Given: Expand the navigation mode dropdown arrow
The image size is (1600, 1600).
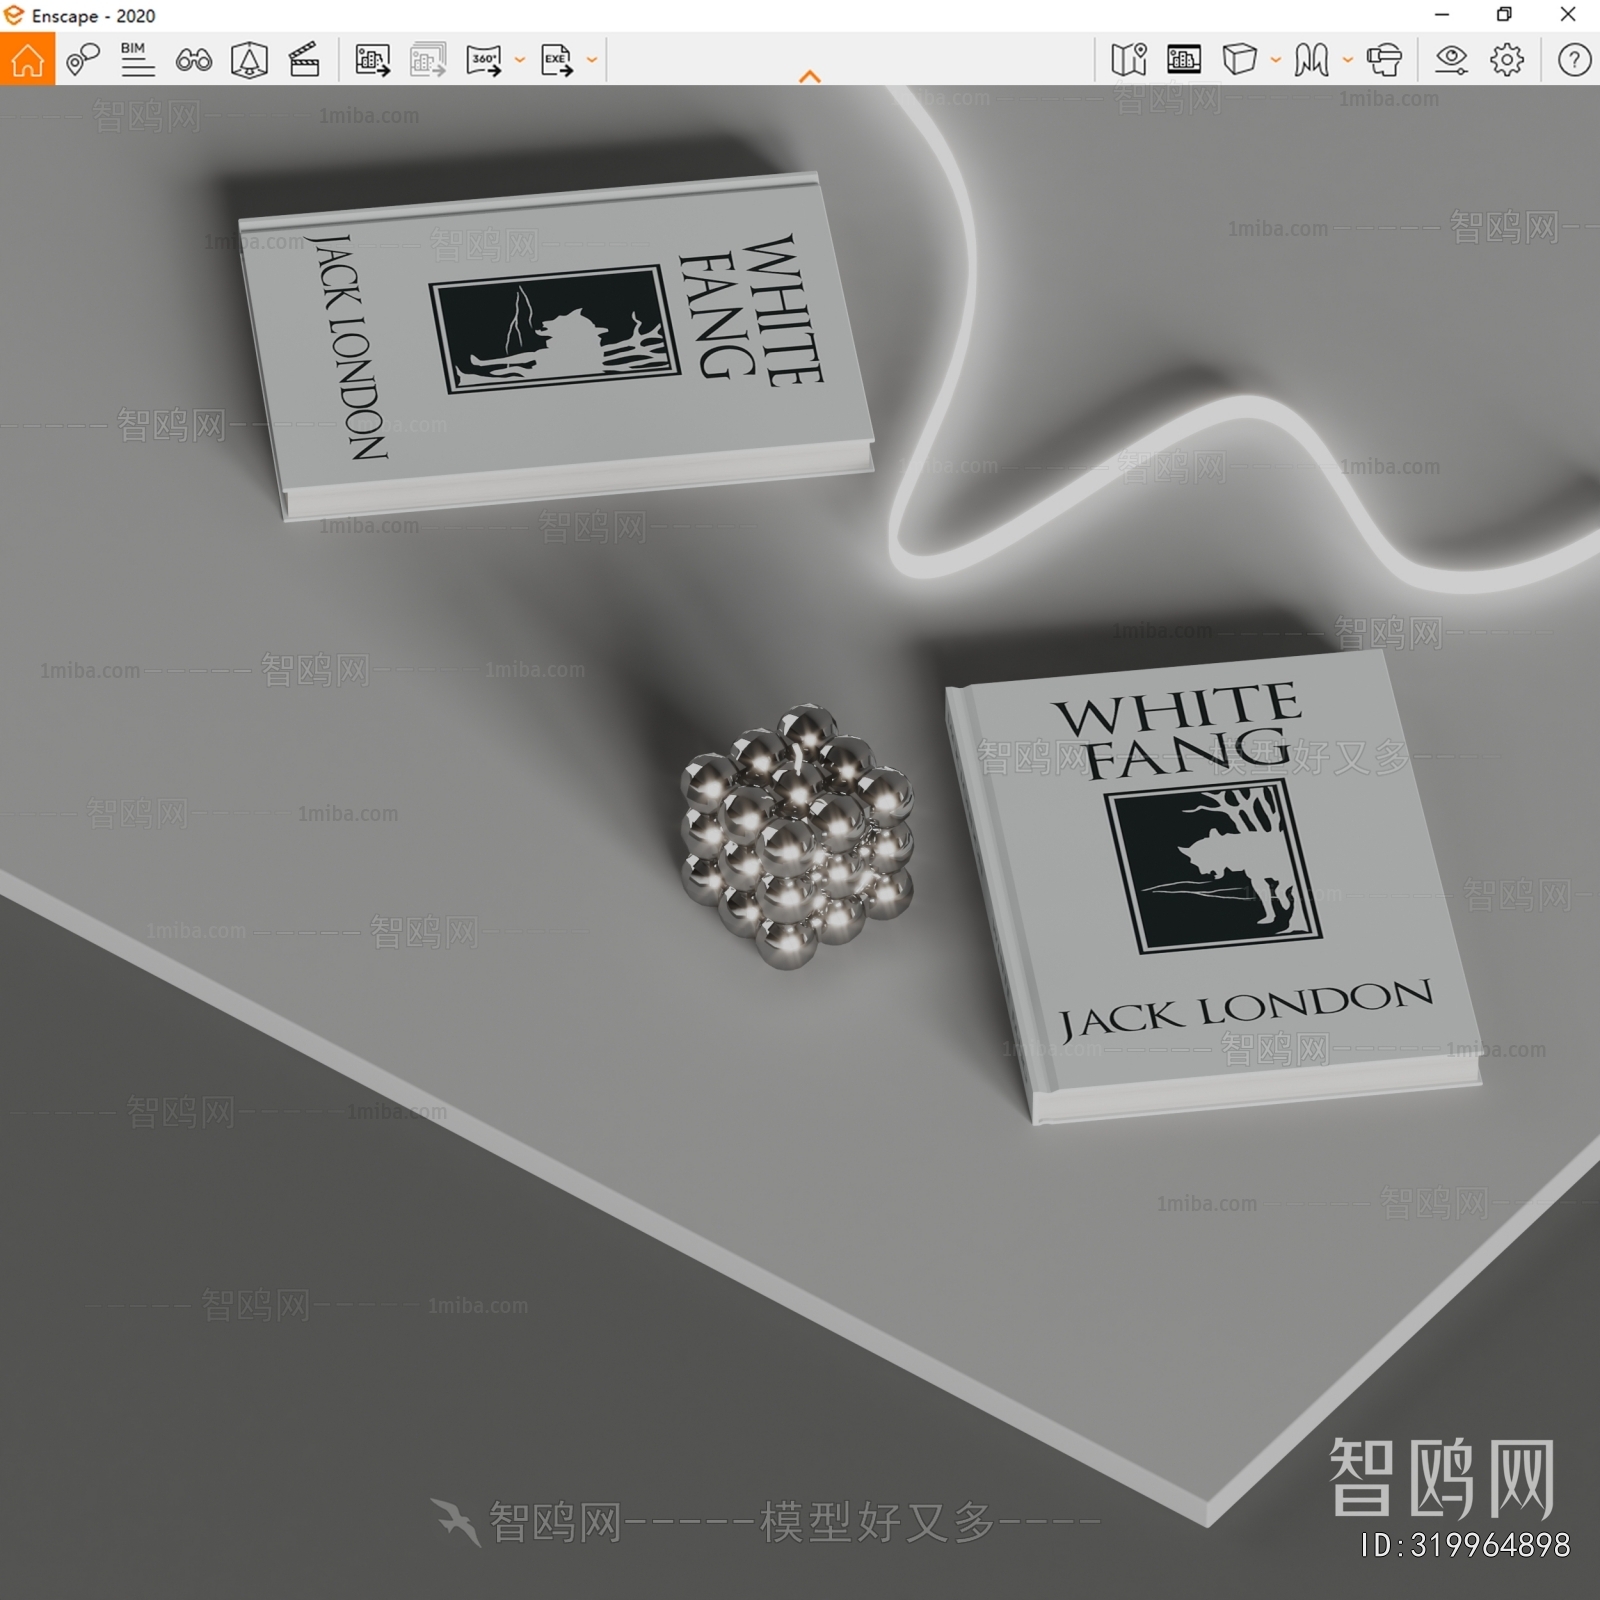Looking at the screenshot, I should pos(1348,60).
